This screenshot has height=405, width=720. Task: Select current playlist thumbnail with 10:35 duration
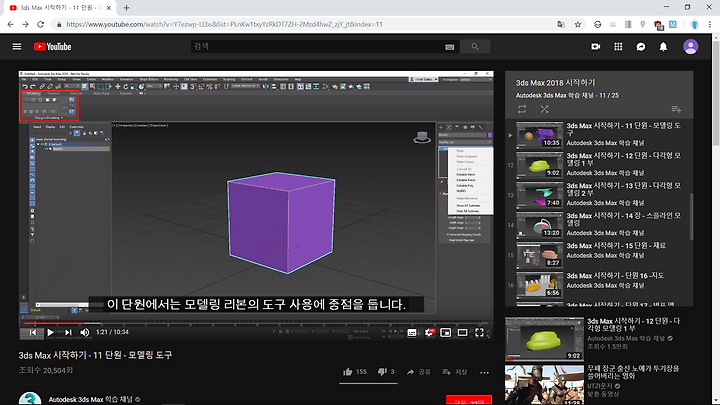(x=539, y=135)
